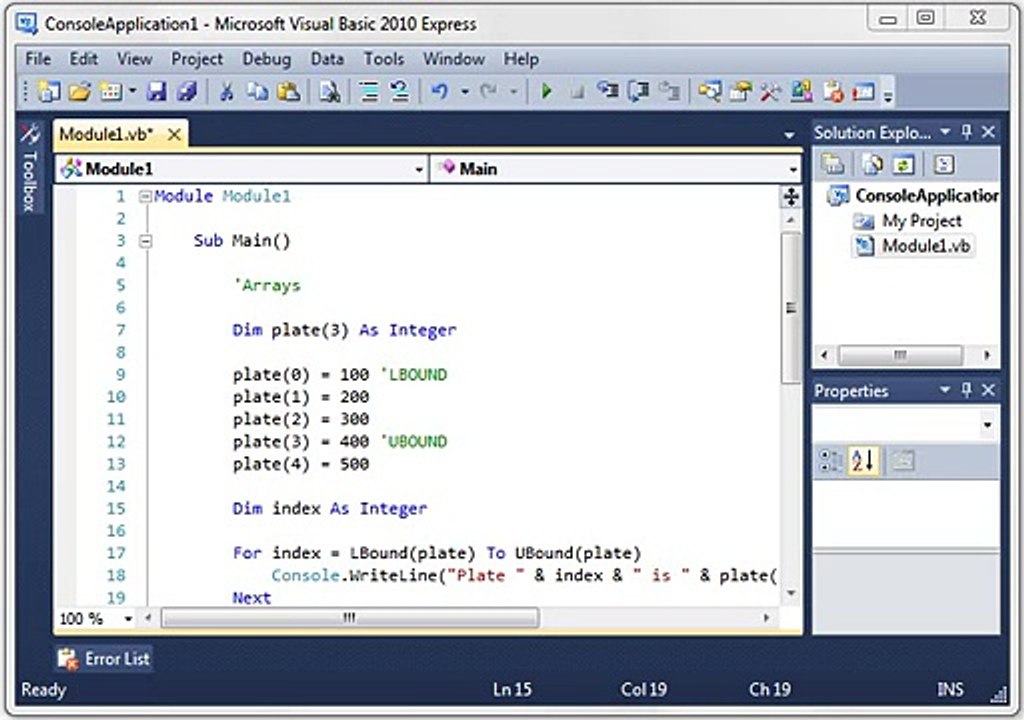Viewport: 1024px width, 720px height.
Task: Select My Project in Solution Explorer
Action: pyautogui.click(x=921, y=221)
